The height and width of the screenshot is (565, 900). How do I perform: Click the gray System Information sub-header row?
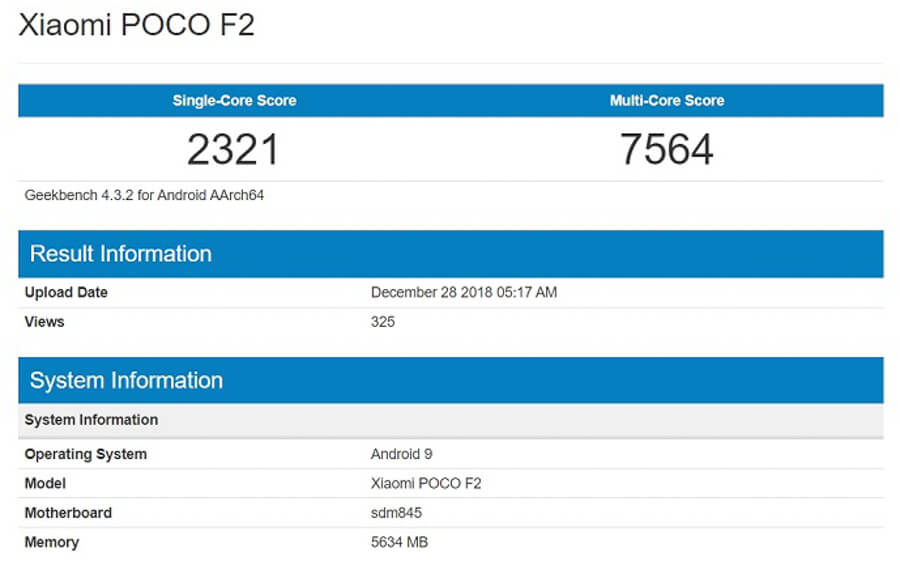[x=91, y=420]
